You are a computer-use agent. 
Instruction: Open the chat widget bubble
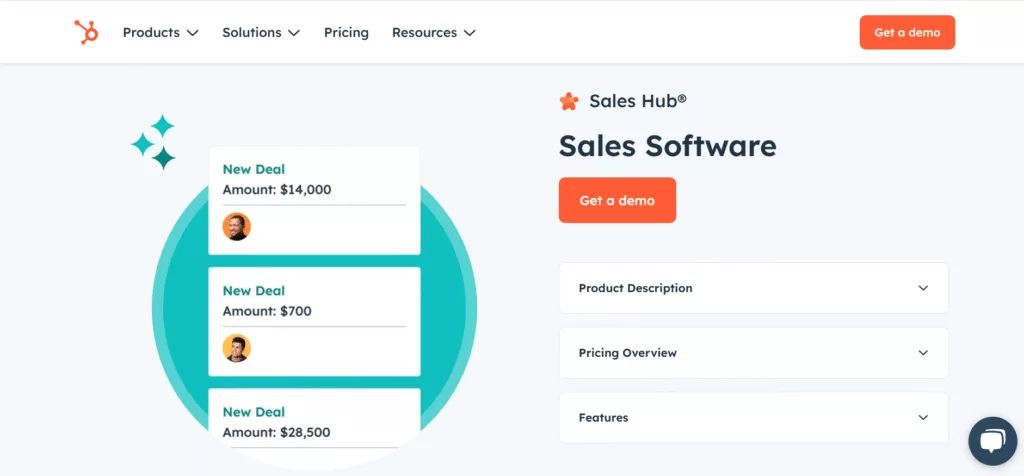coord(992,441)
